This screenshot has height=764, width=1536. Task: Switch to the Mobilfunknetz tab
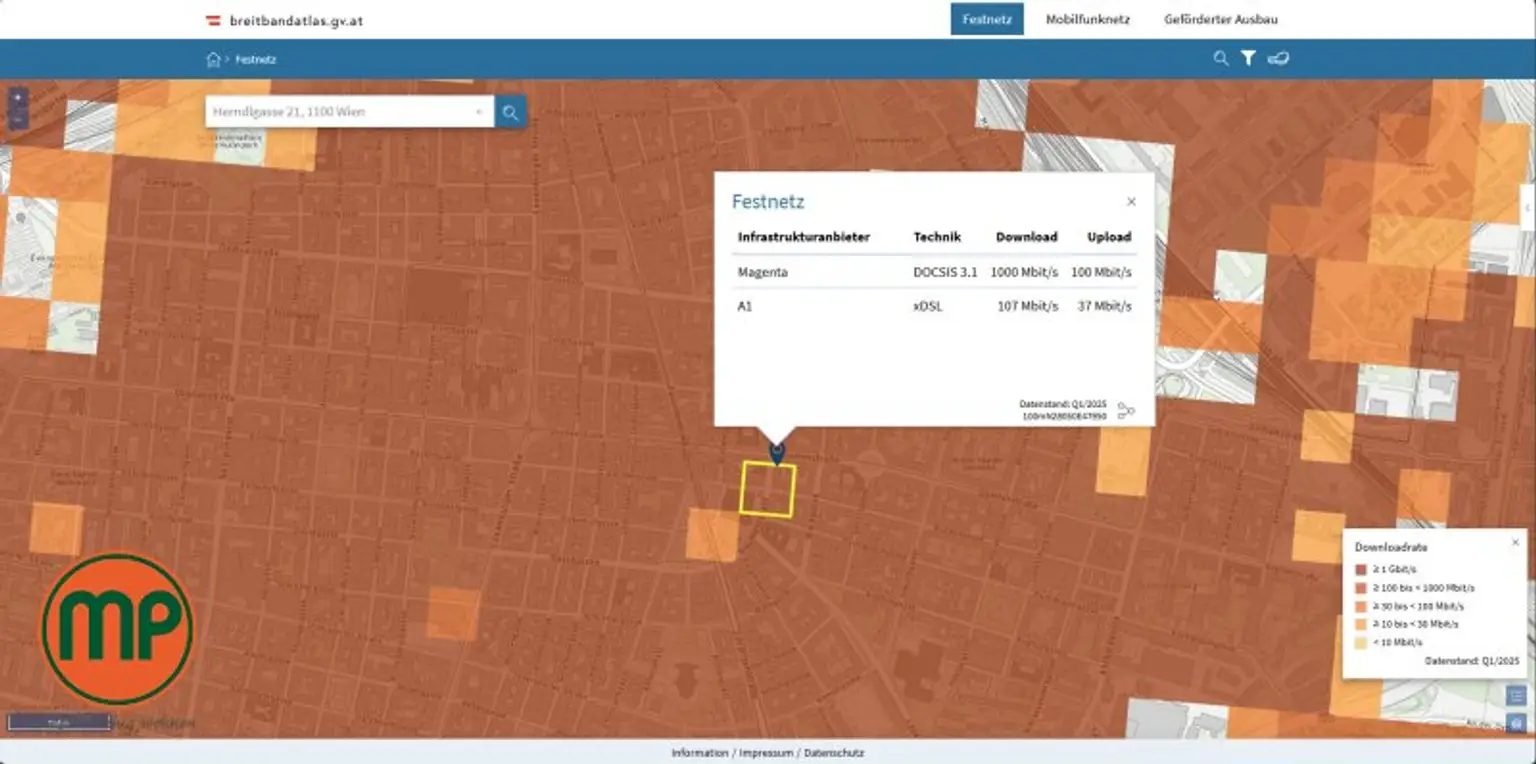pos(1087,19)
